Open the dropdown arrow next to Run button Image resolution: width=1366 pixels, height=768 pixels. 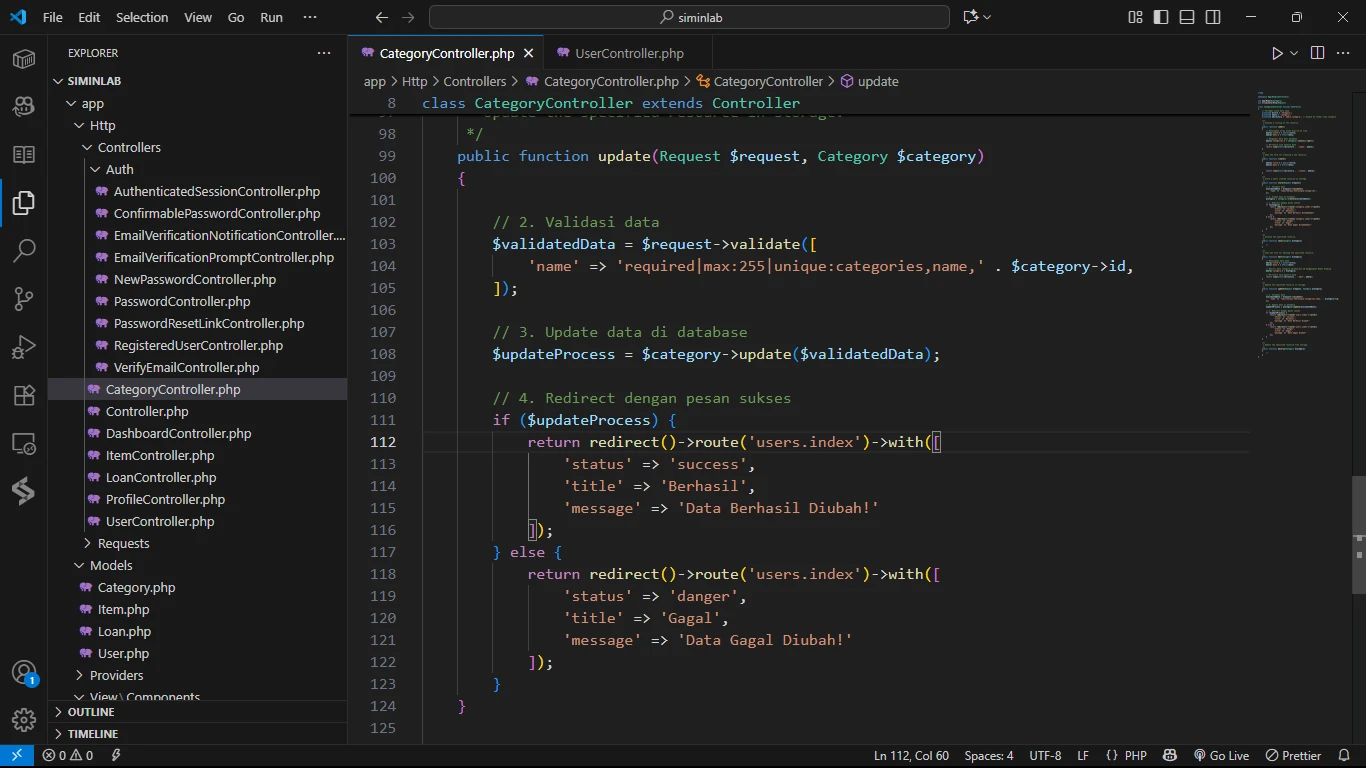(1294, 53)
